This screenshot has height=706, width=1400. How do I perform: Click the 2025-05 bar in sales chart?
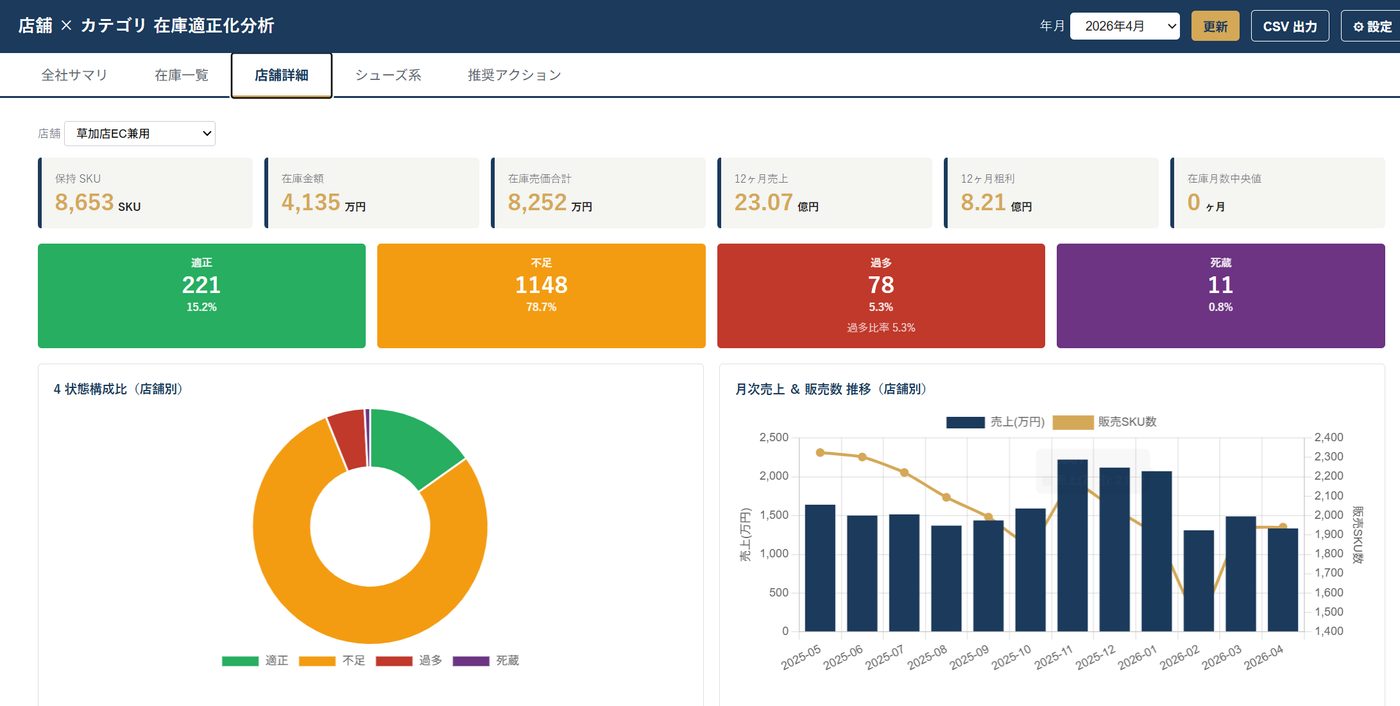(x=820, y=568)
